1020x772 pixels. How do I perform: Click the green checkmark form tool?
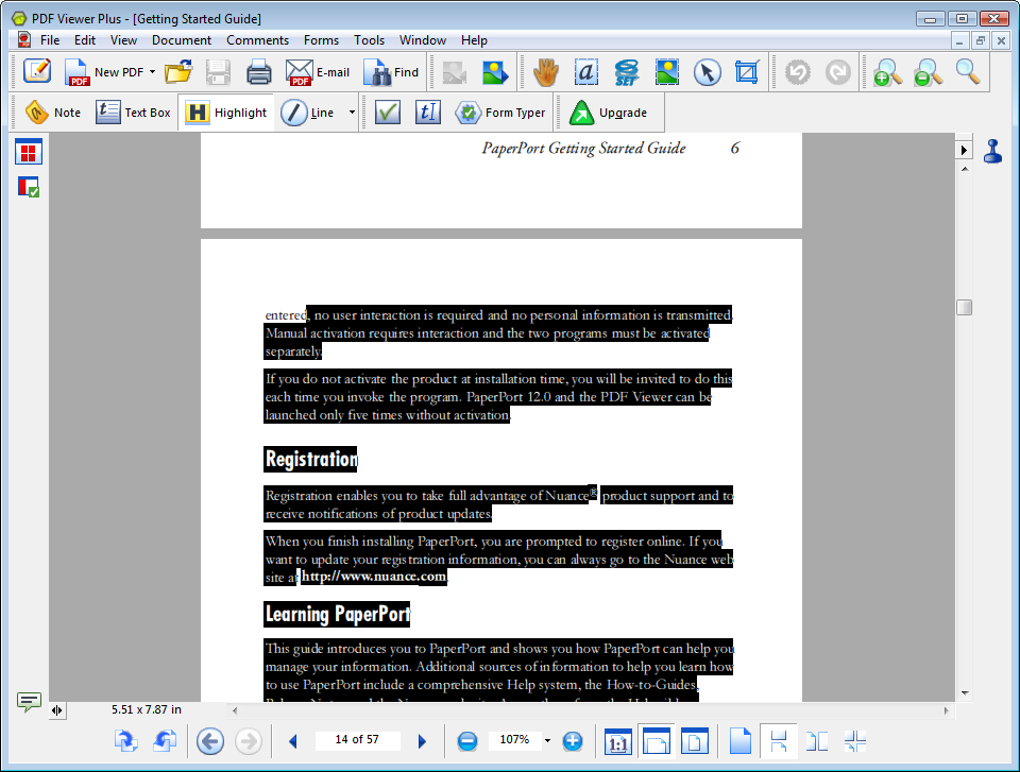point(388,113)
